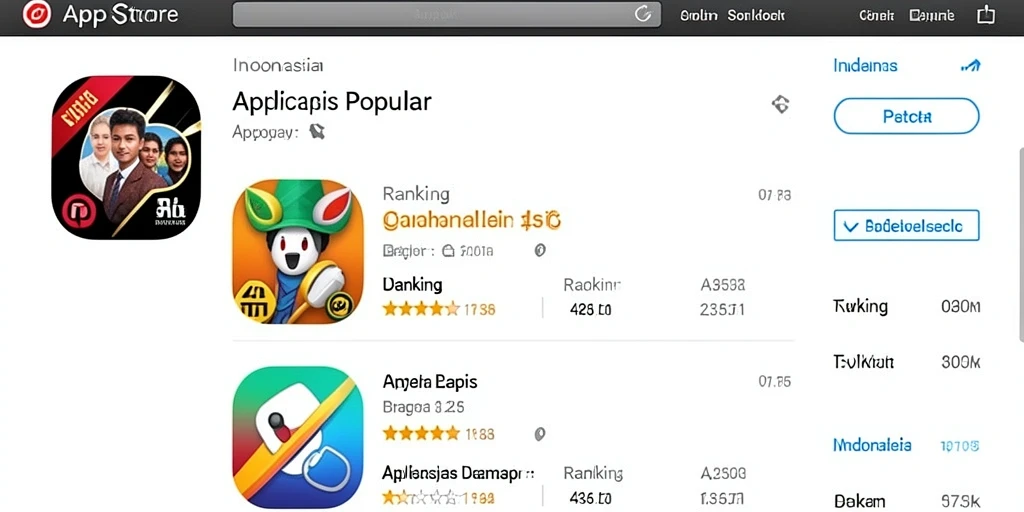Click the trending arrow icon beside Indeinas
The image size is (1024, 512).
point(970,65)
